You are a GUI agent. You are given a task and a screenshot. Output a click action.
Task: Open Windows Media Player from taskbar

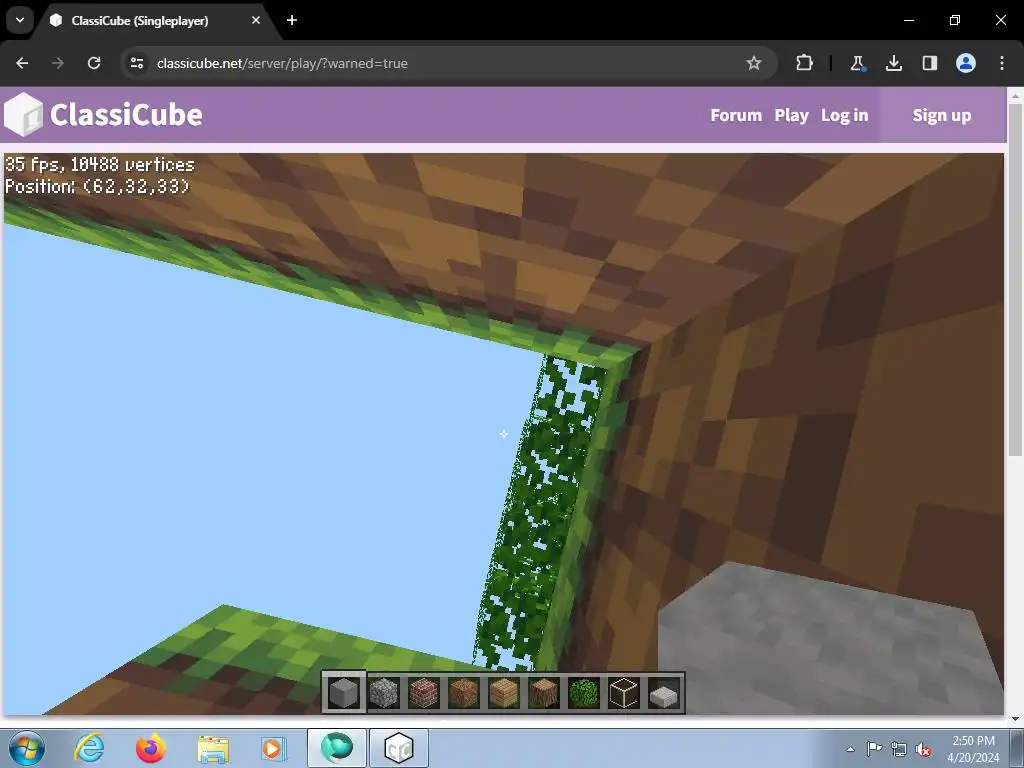(x=273, y=748)
